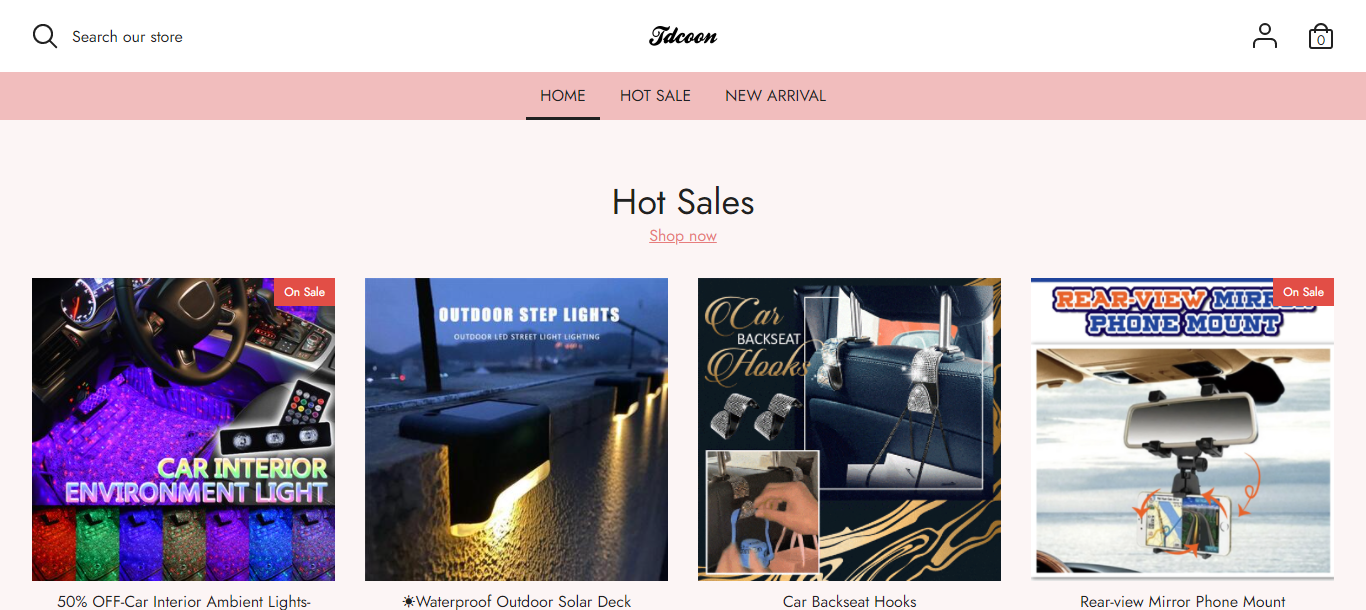This screenshot has height=610, width=1366.
Task: Open the shopping bag cart icon
Action: [1321, 36]
